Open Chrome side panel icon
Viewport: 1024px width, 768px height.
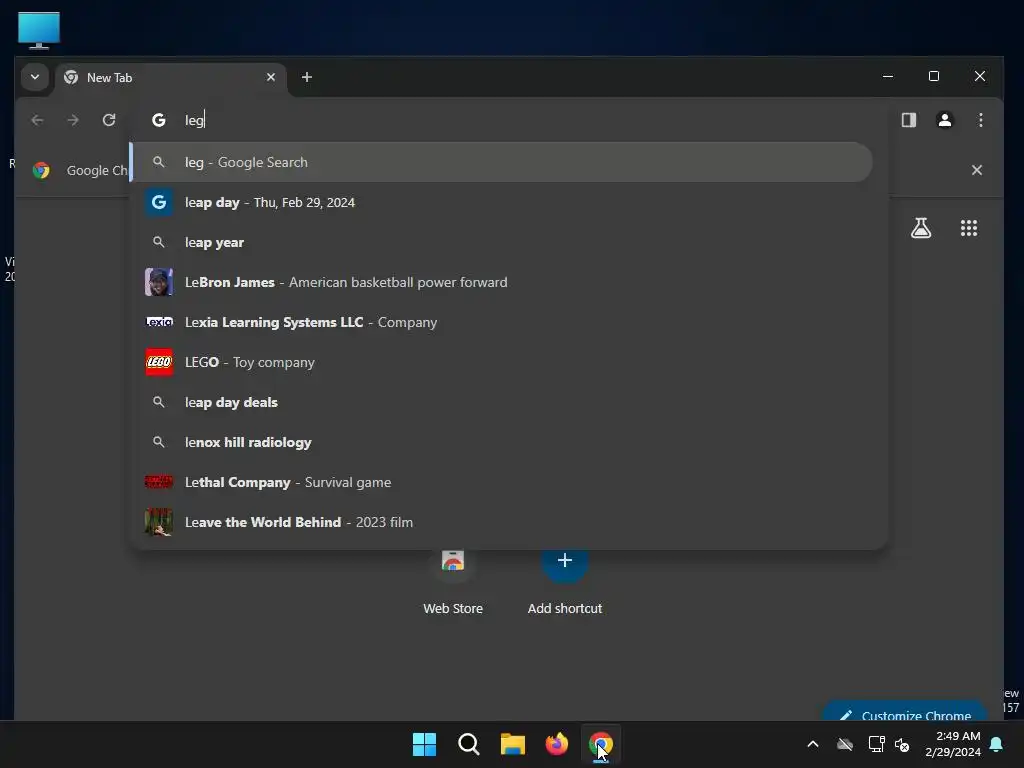(x=908, y=120)
